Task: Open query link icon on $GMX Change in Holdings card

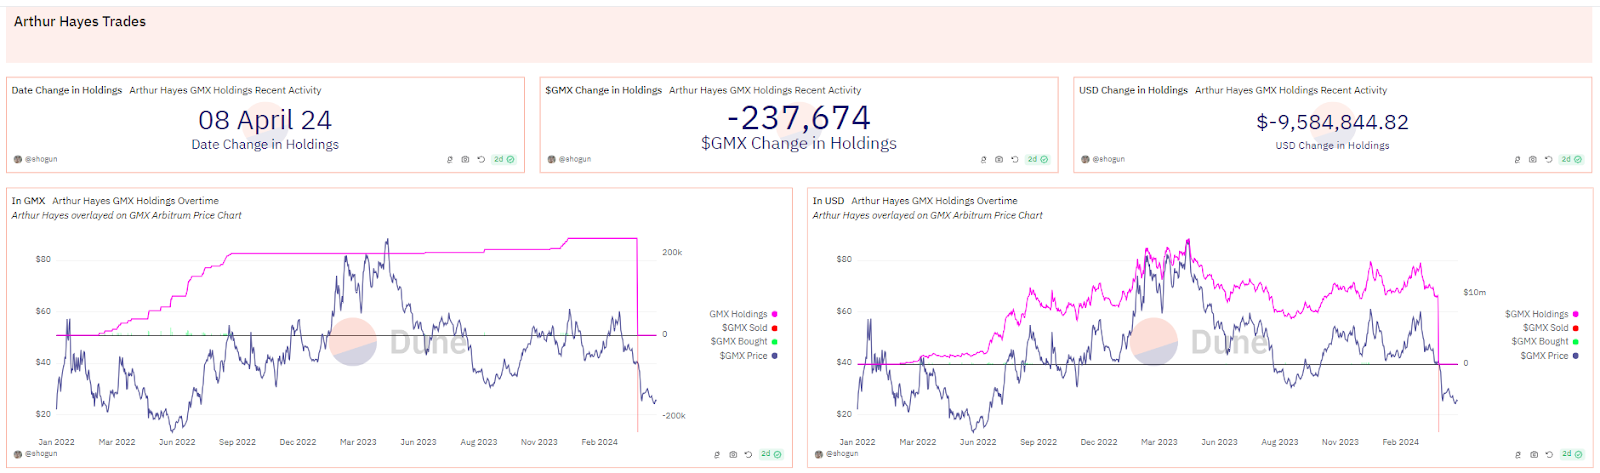Action: (984, 159)
